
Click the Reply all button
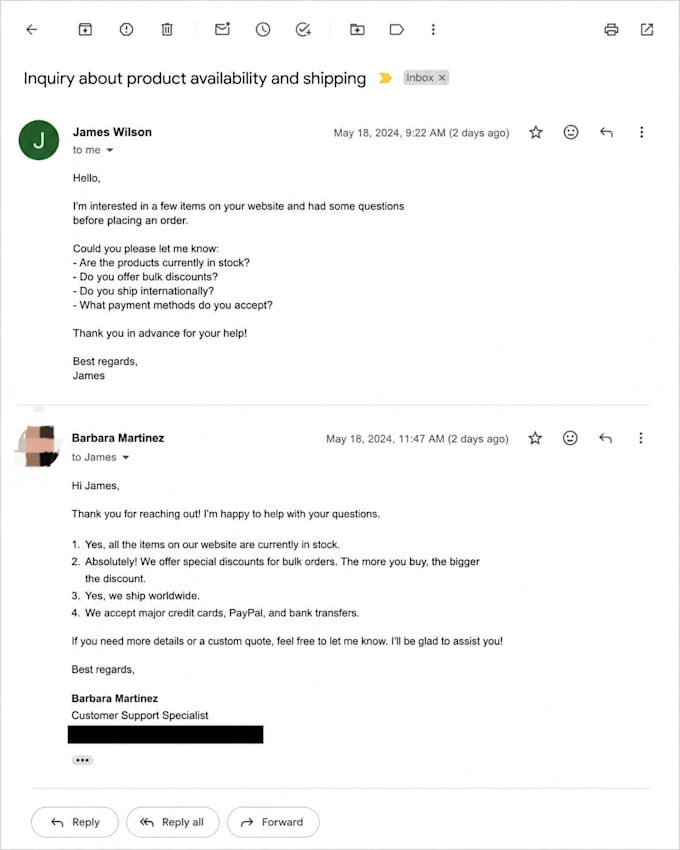pos(172,822)
